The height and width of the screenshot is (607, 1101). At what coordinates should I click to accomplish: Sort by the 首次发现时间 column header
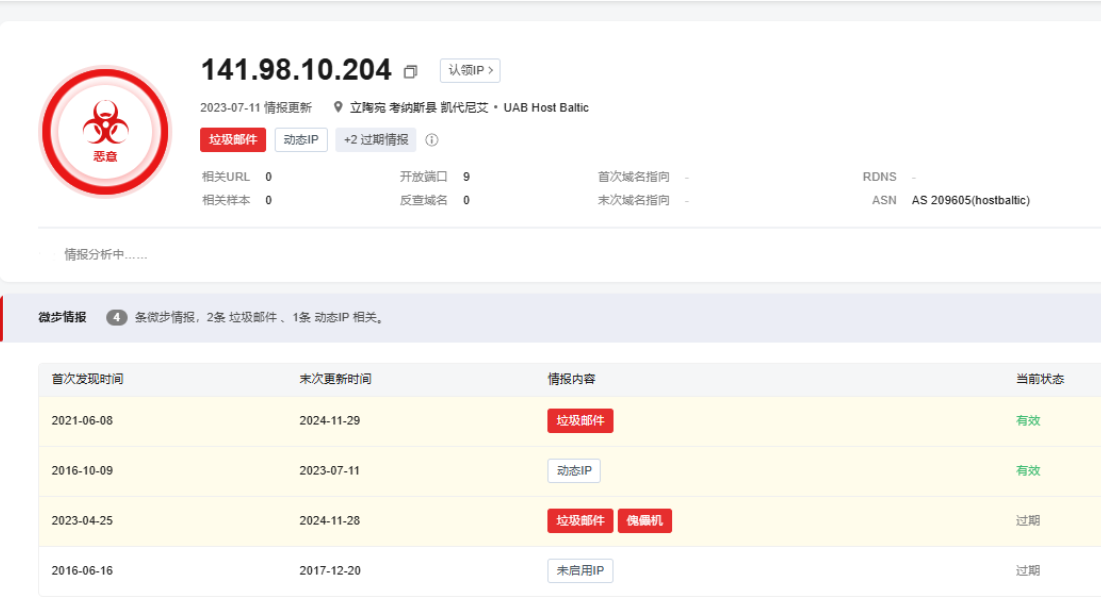tap(87, 380)
